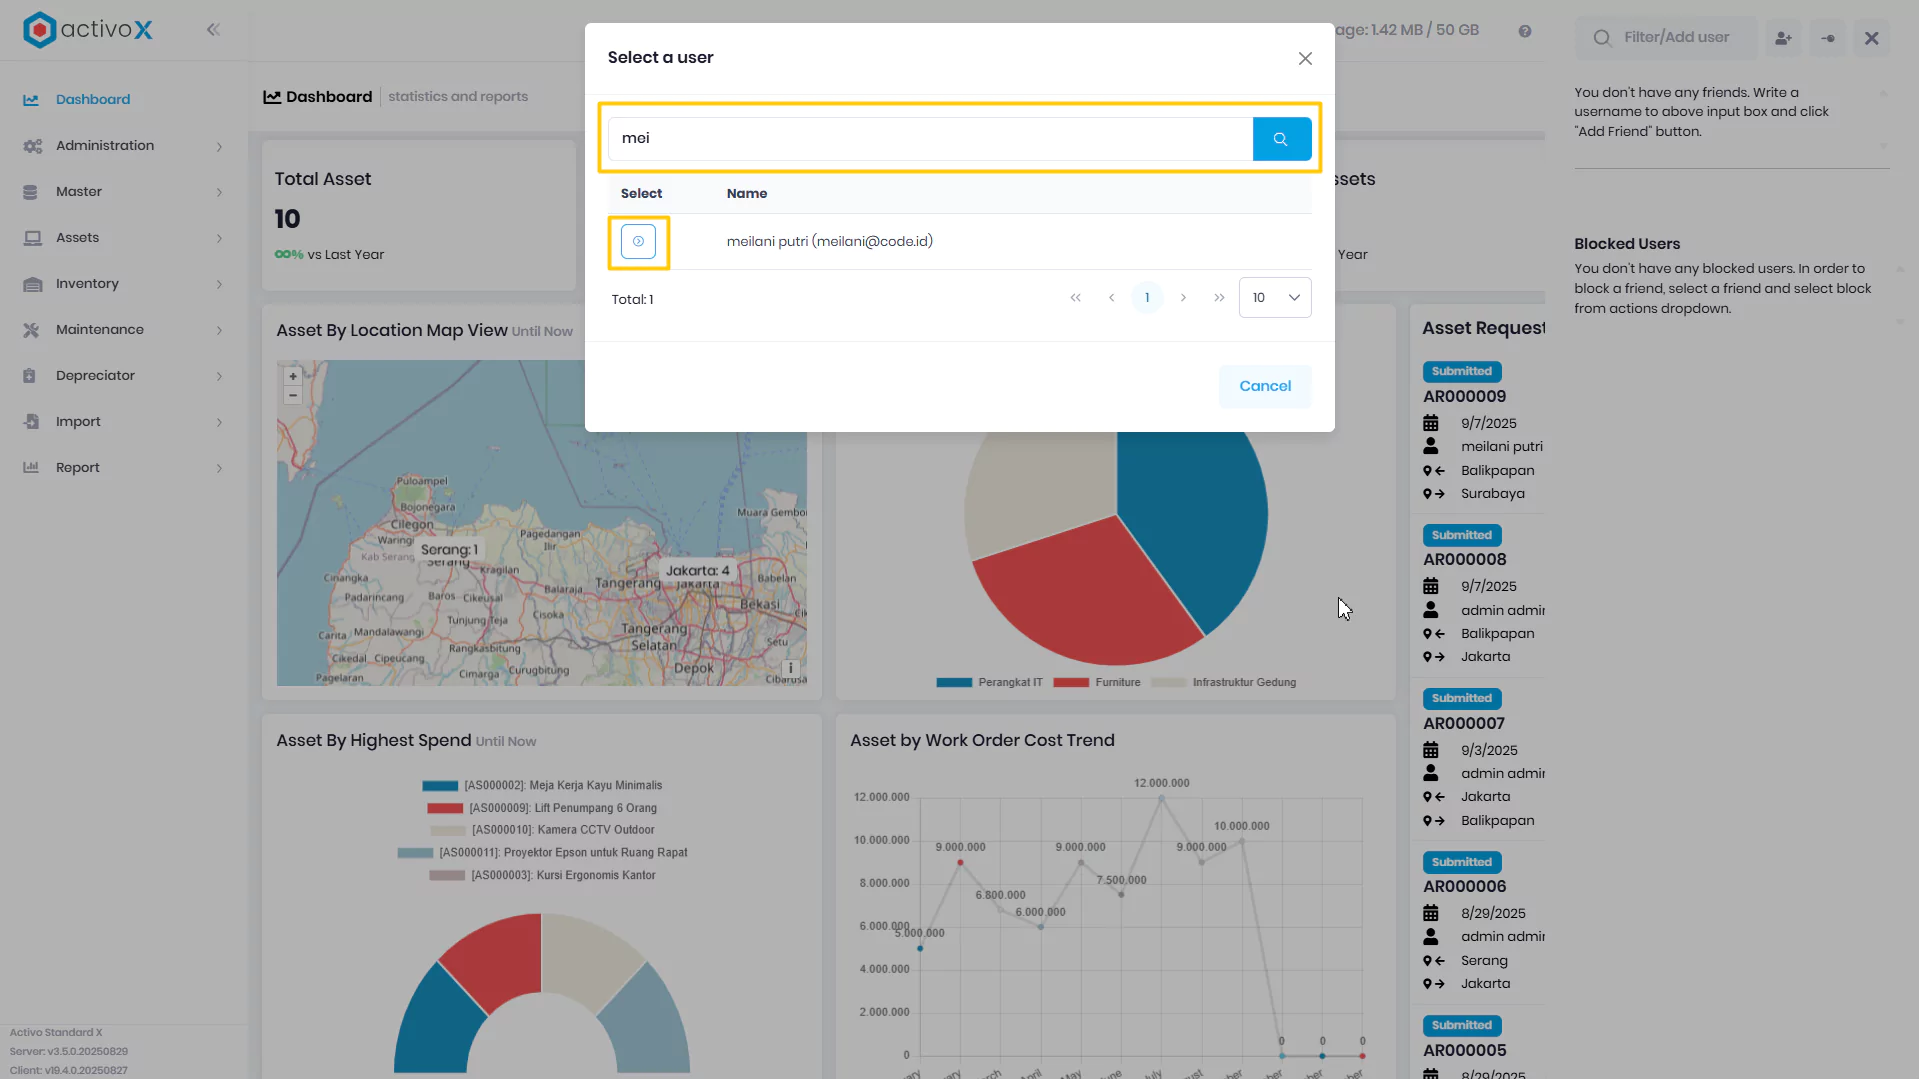
Task: Open asset request AR000007
Action: [1464, 724]
